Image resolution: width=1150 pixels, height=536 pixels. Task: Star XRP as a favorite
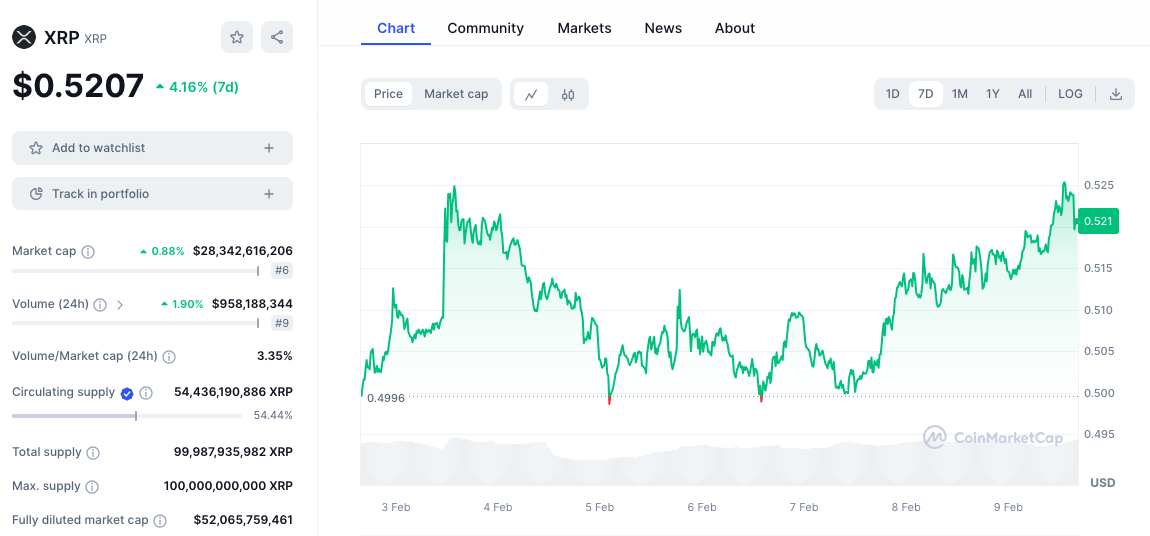tap(237, 37)
